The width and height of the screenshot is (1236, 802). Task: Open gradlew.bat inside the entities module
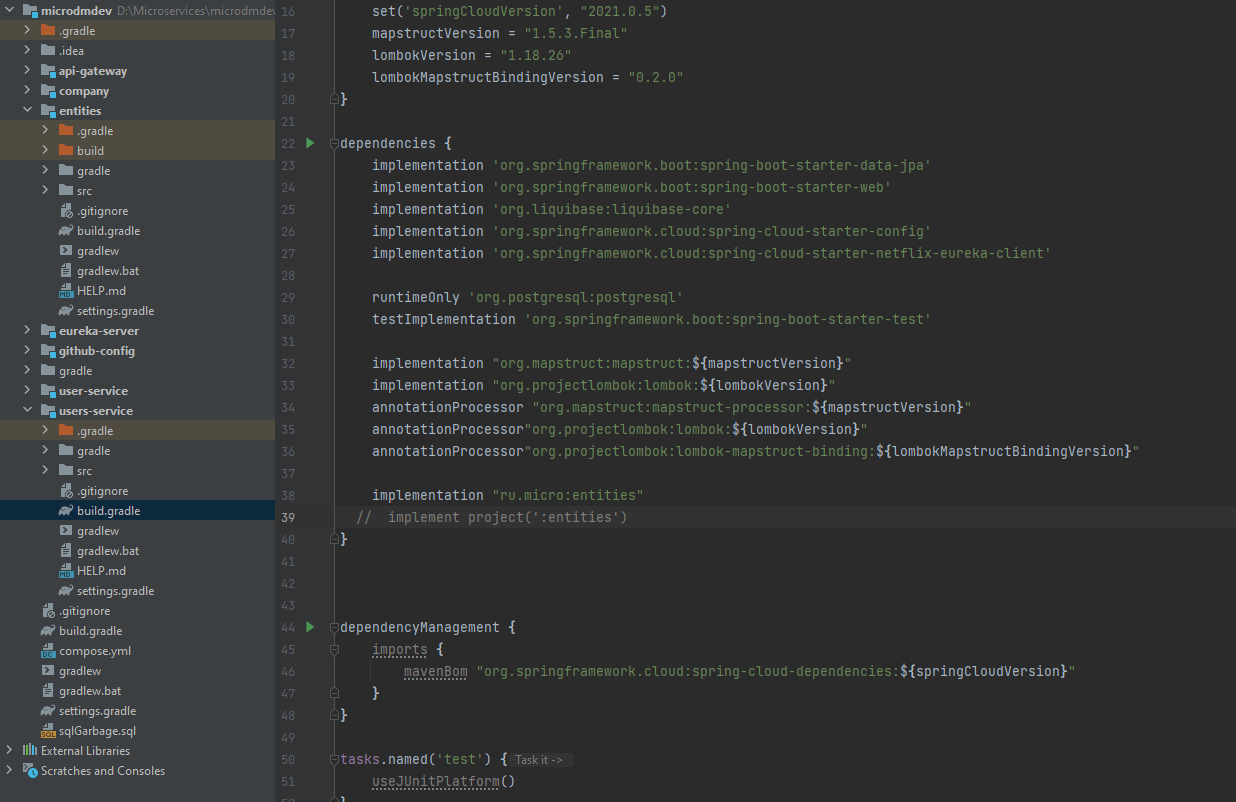[103, 270]
